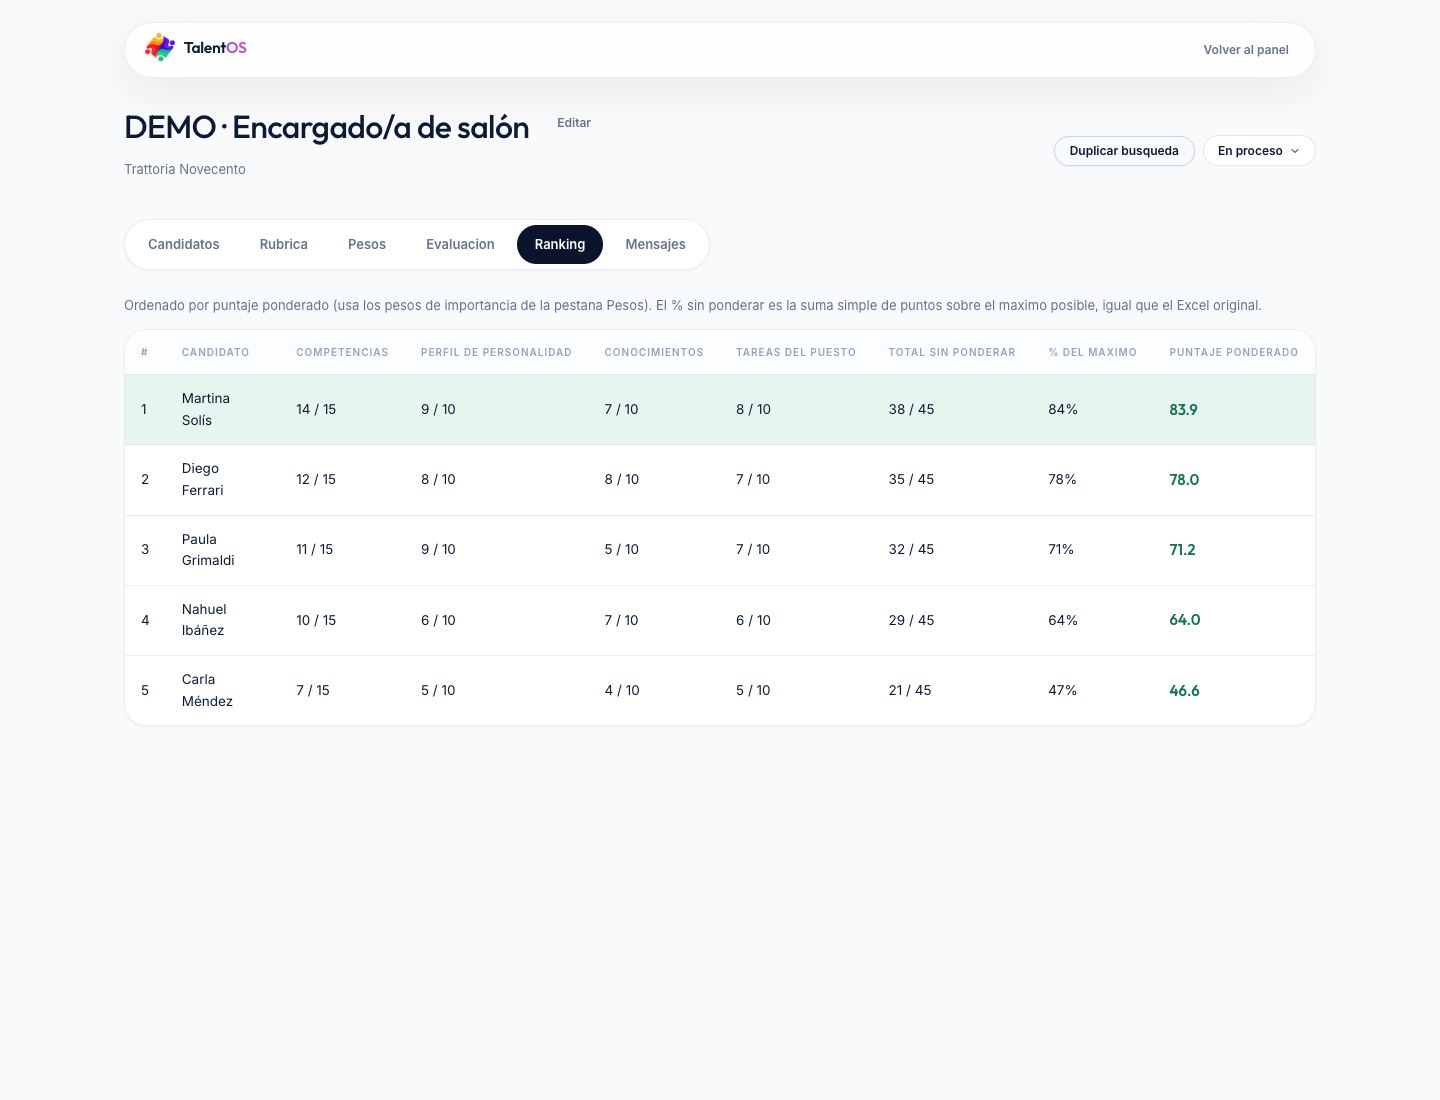
Task: Click the Total sin Ponderar header
Action: pos(952,352)
